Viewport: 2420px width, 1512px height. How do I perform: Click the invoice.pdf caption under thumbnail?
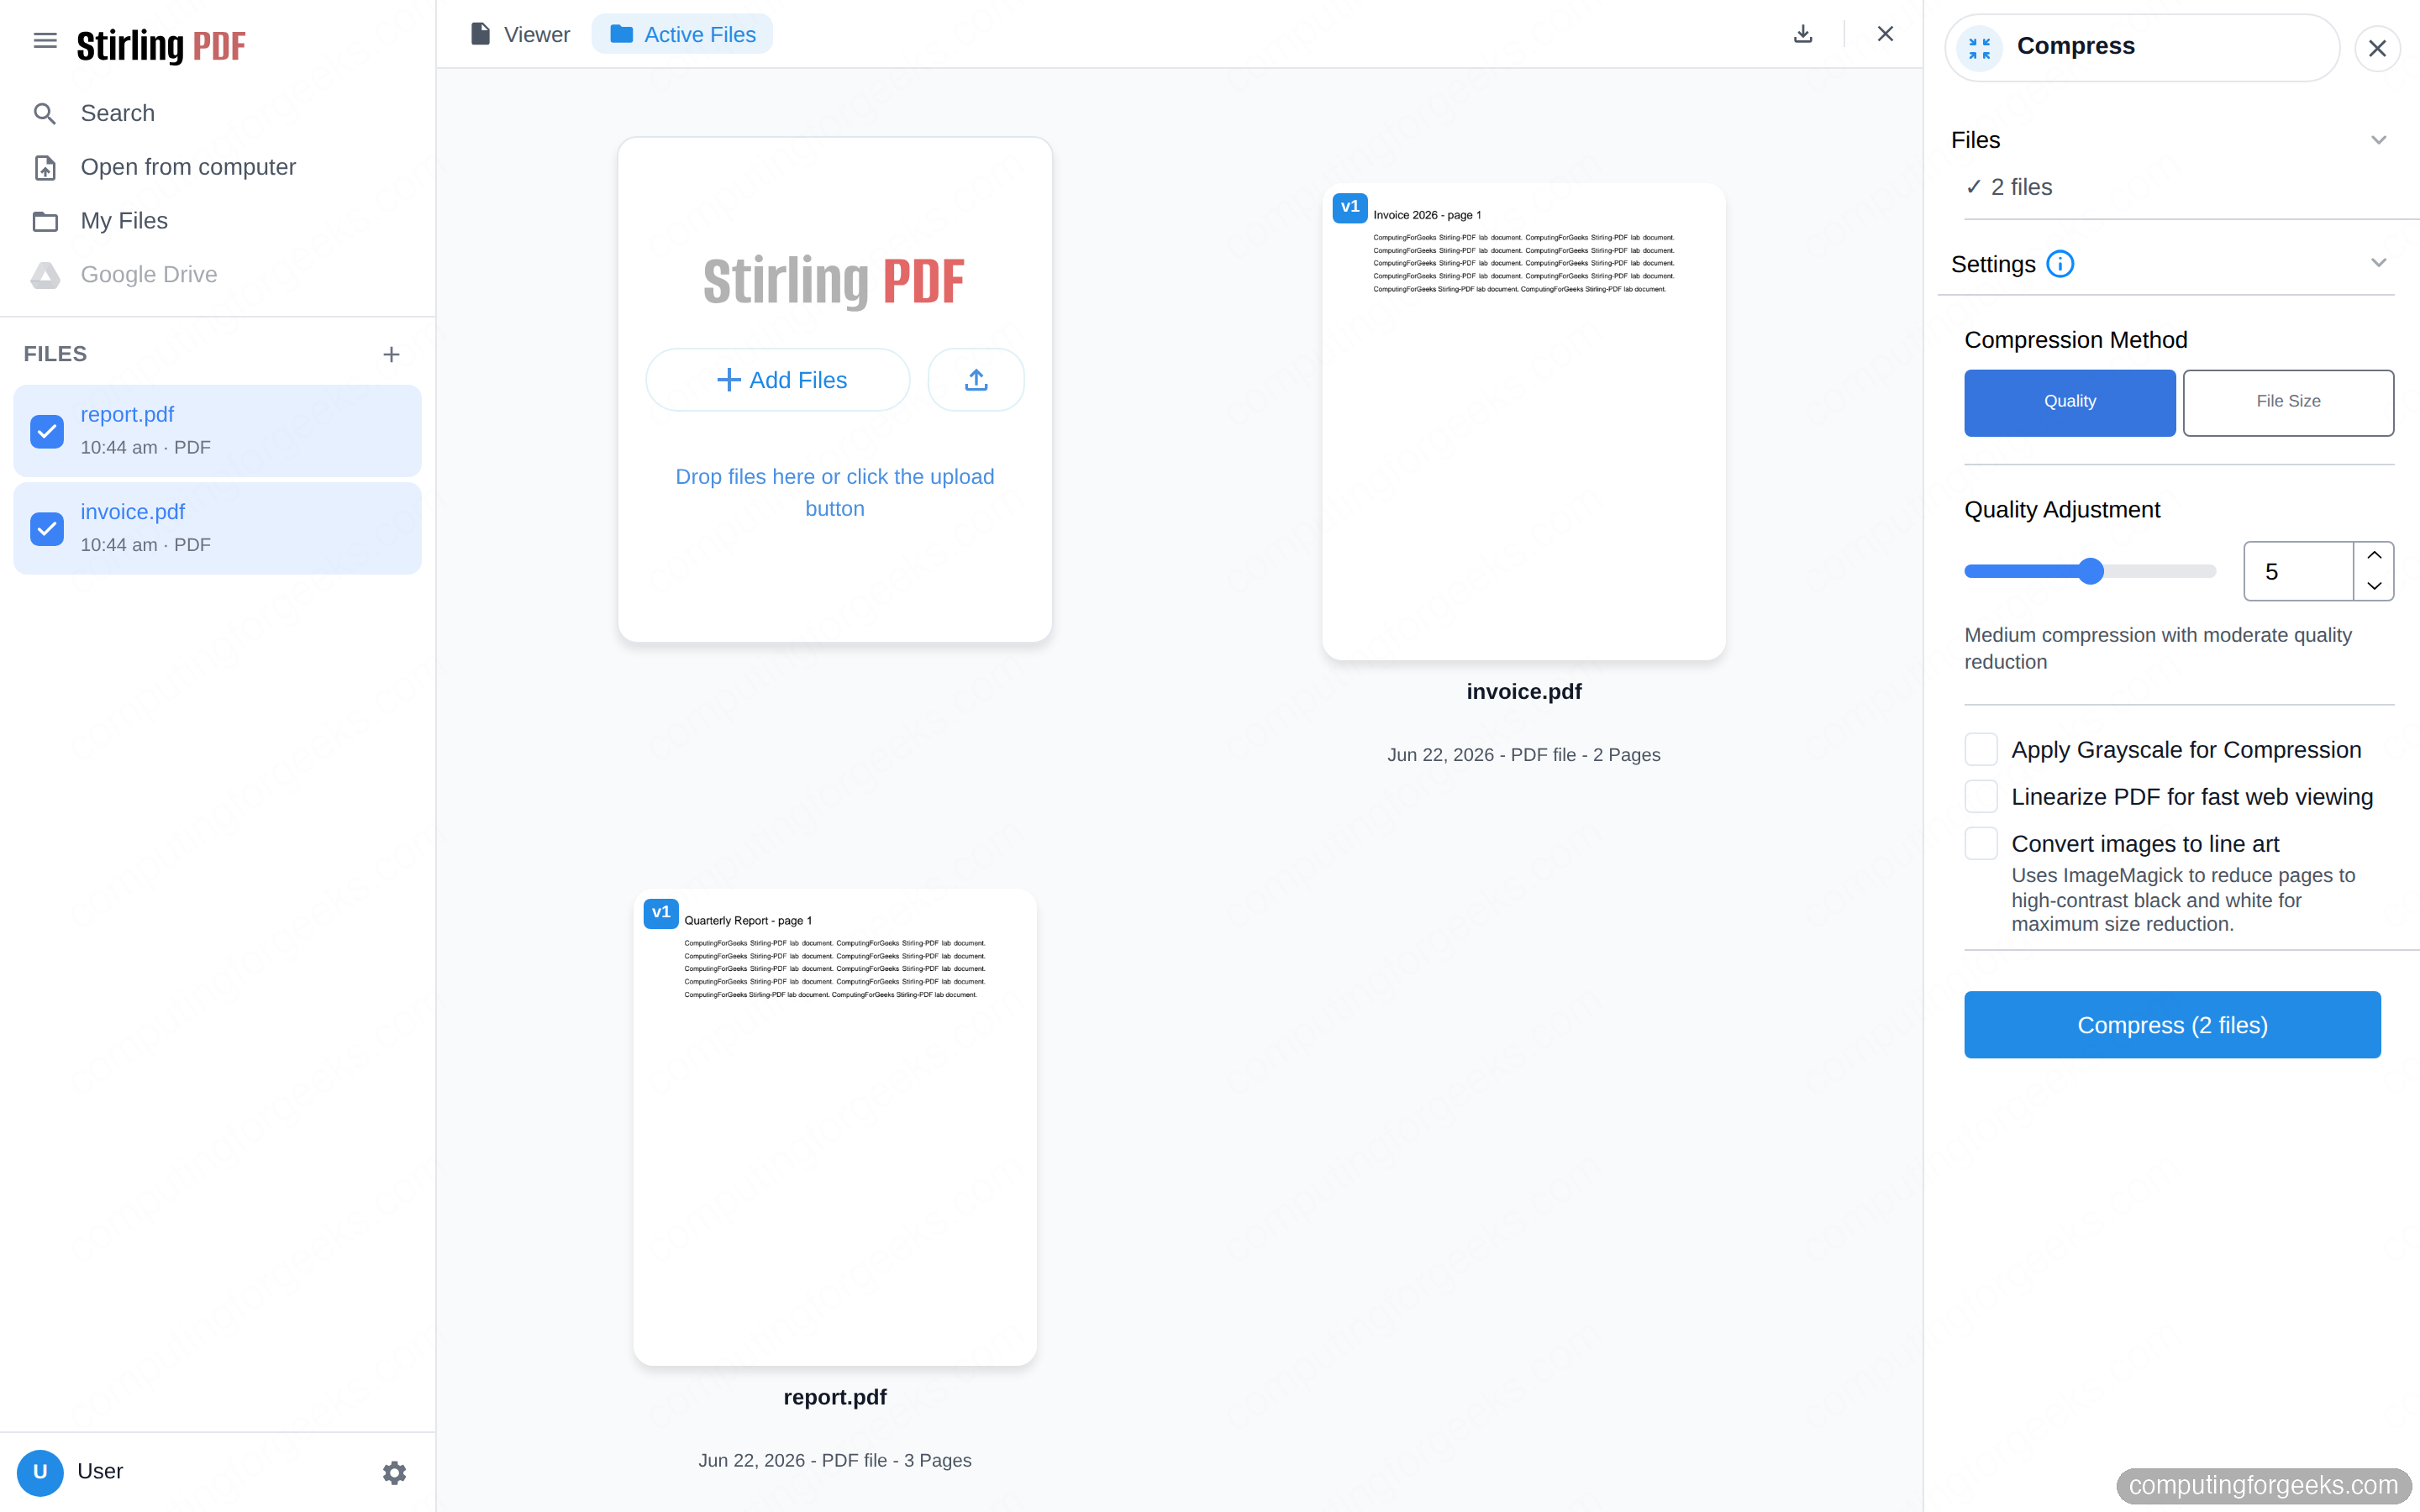1523,692
